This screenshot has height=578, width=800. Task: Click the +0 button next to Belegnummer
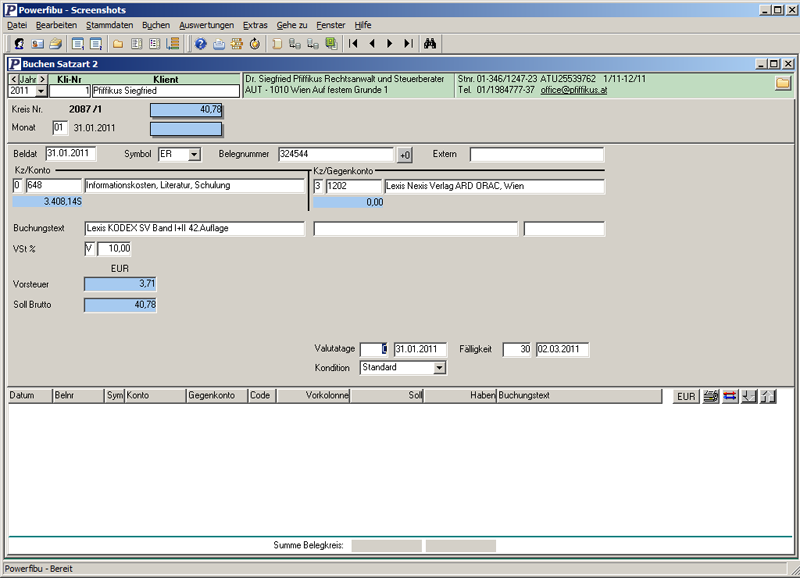pos(405,155)
